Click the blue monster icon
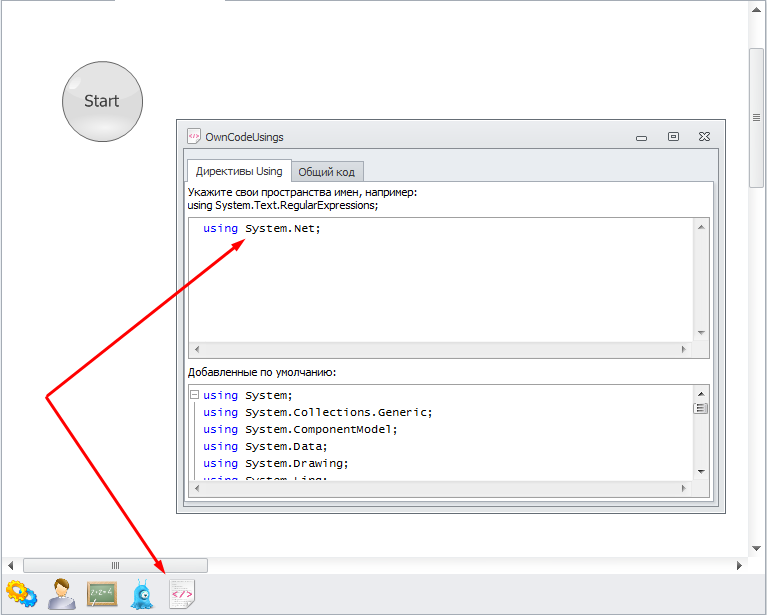Image resolution: width=767 pixels, height=615 pixels. click(143, 594)
